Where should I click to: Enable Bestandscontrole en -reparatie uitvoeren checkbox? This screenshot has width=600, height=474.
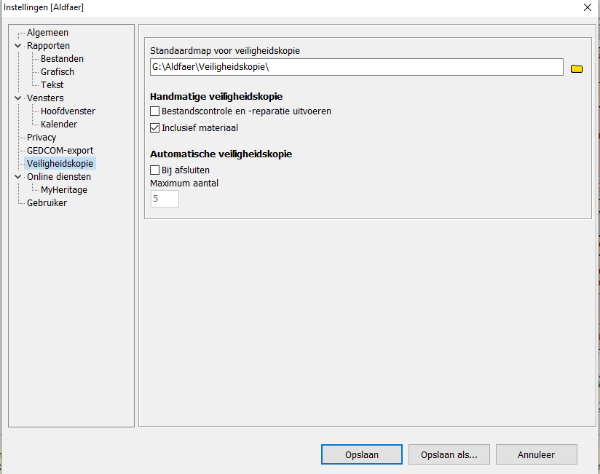155,111
